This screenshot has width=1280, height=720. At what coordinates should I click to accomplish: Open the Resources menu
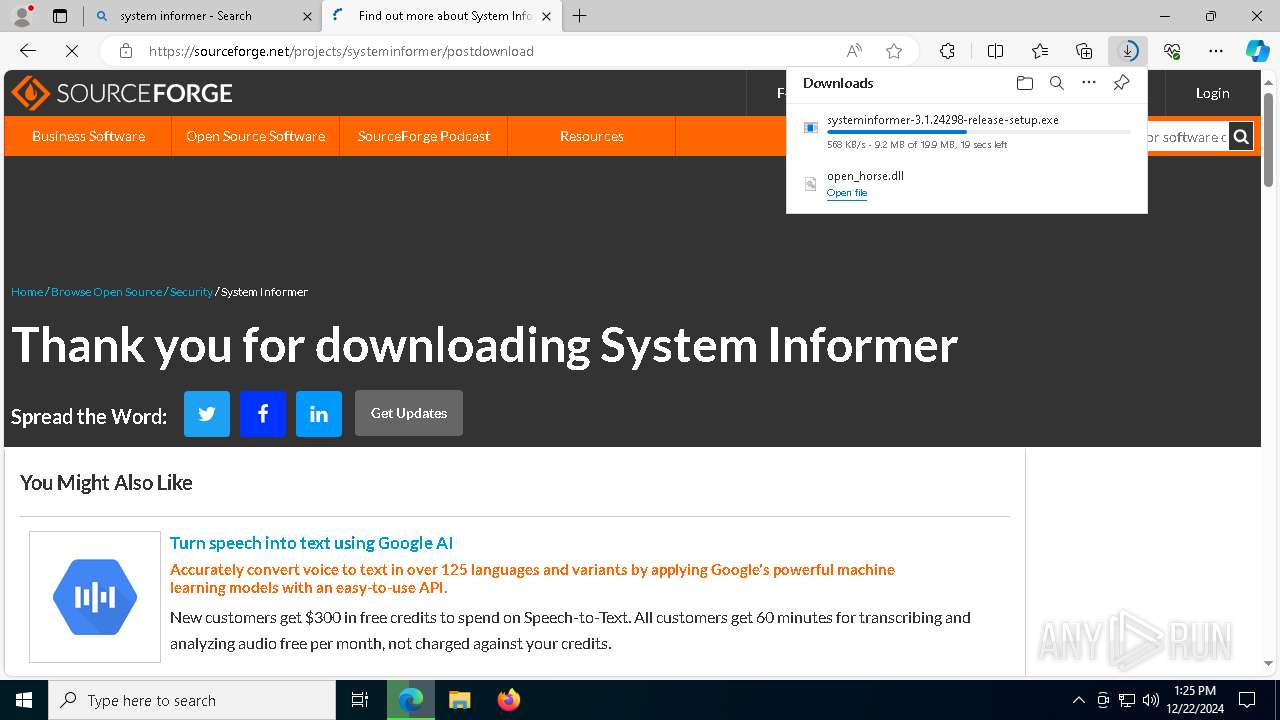click(592, 136)
